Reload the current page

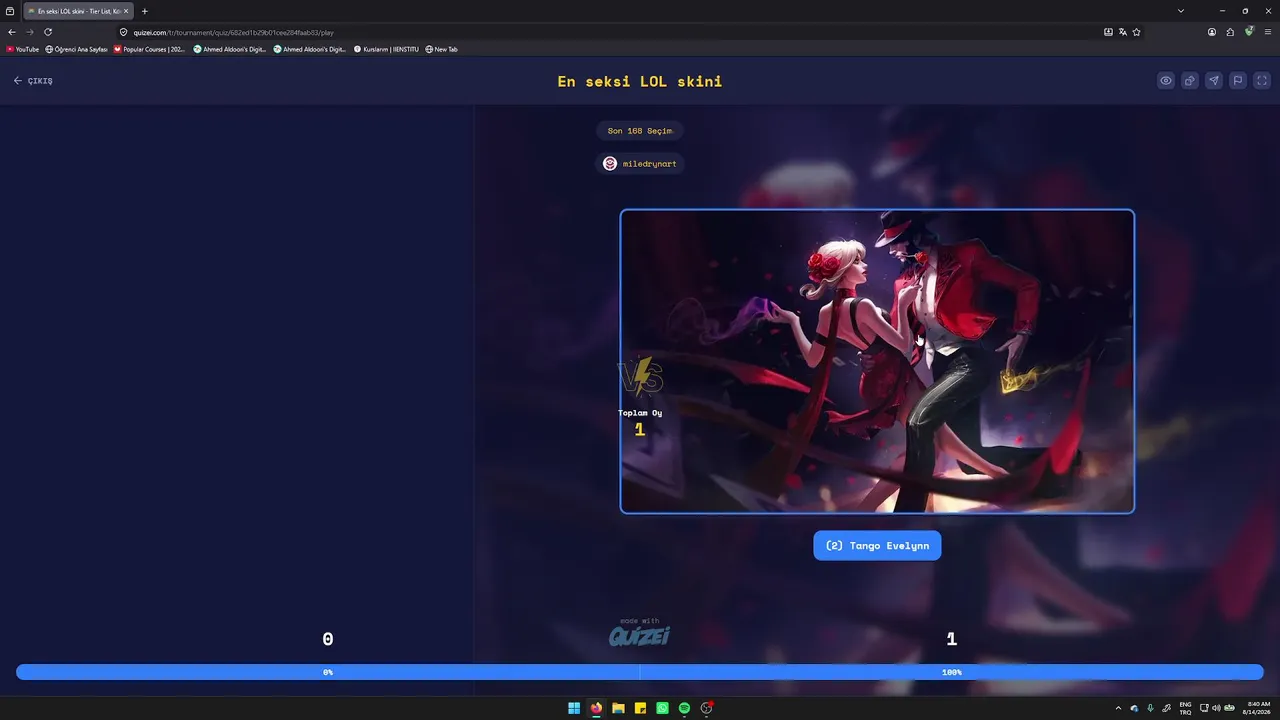tap(48, 32)
